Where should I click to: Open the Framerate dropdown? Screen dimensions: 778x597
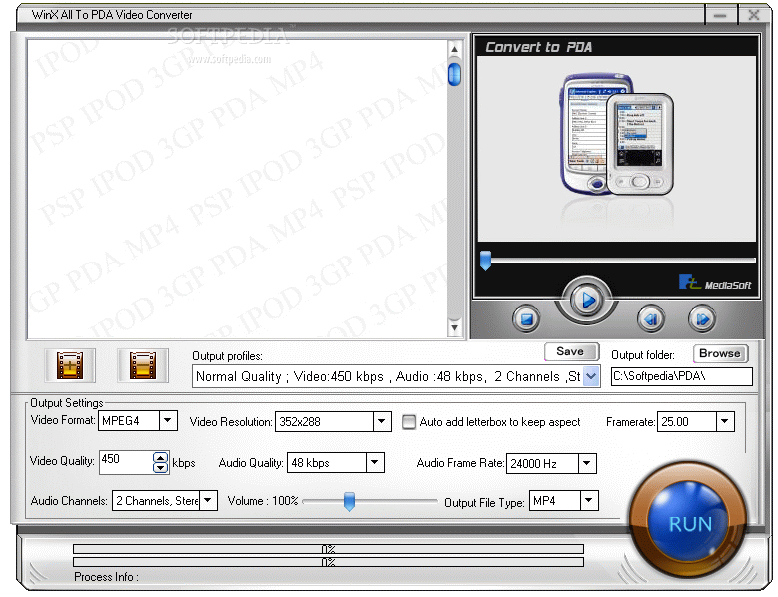pyautogui.click(x=725, y=421)
